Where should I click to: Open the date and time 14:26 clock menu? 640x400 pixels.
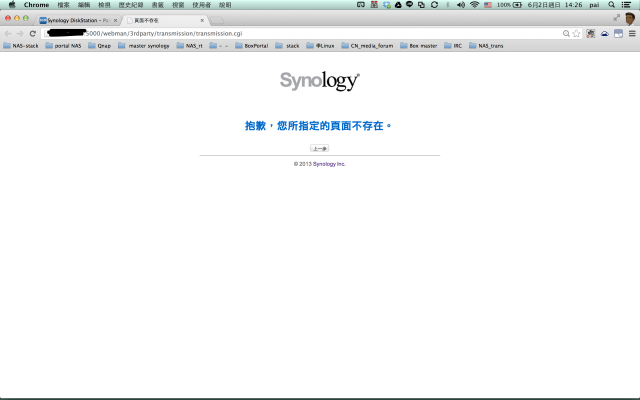point(555,4)
